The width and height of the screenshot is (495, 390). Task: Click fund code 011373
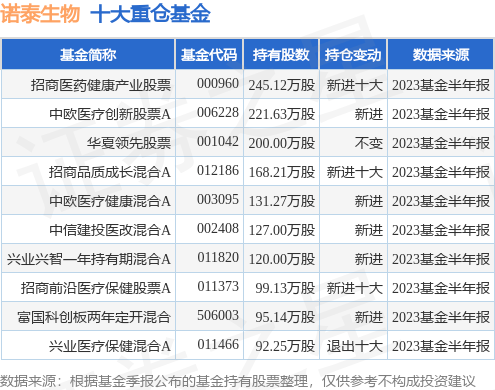(x=218, y=286)
